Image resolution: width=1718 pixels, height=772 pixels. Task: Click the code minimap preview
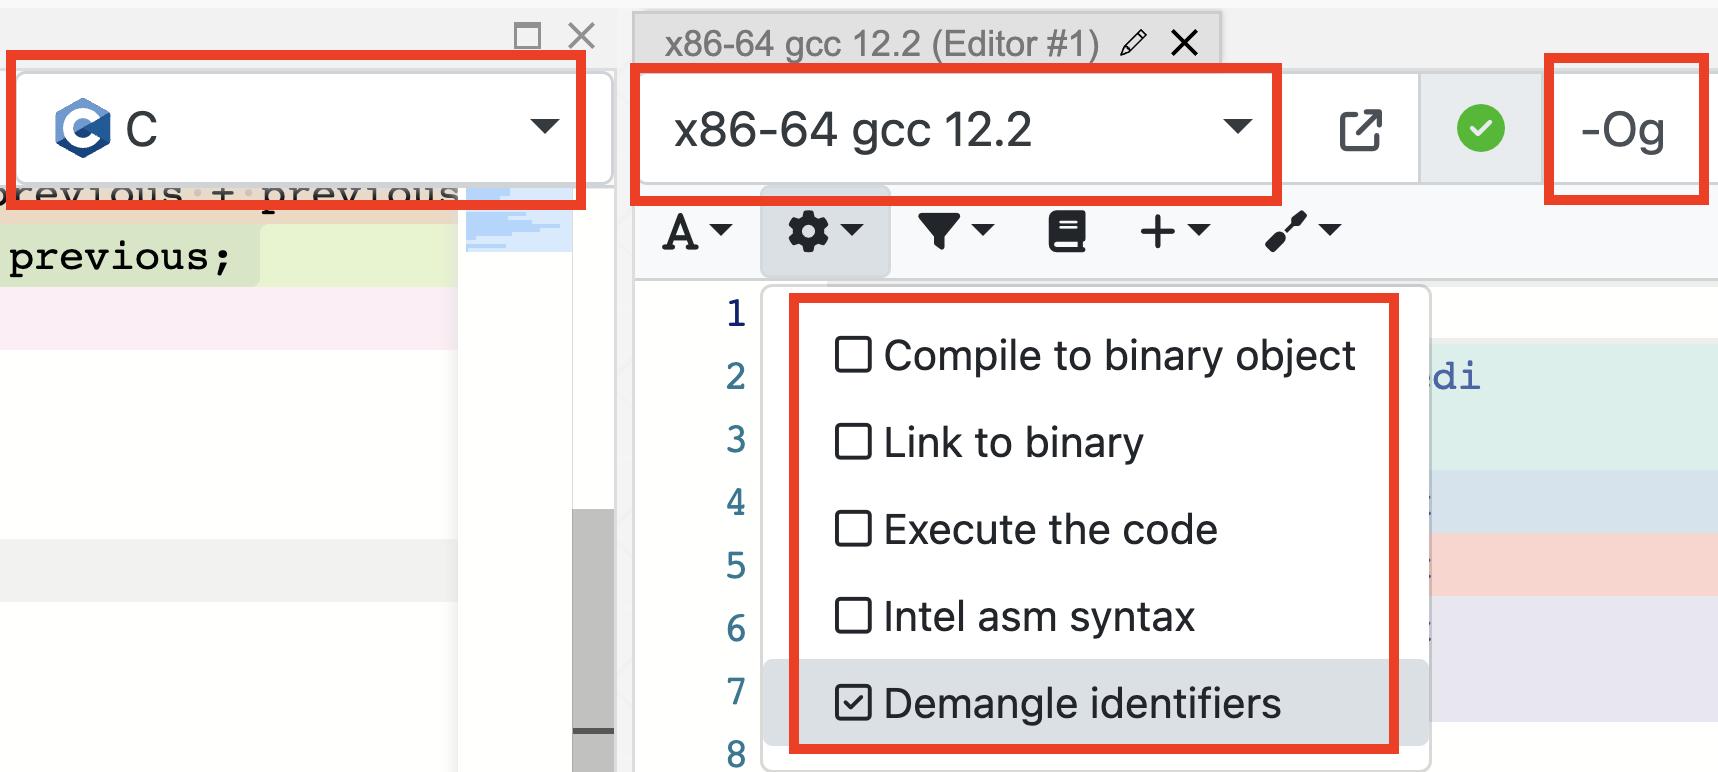tap(518, 220)
